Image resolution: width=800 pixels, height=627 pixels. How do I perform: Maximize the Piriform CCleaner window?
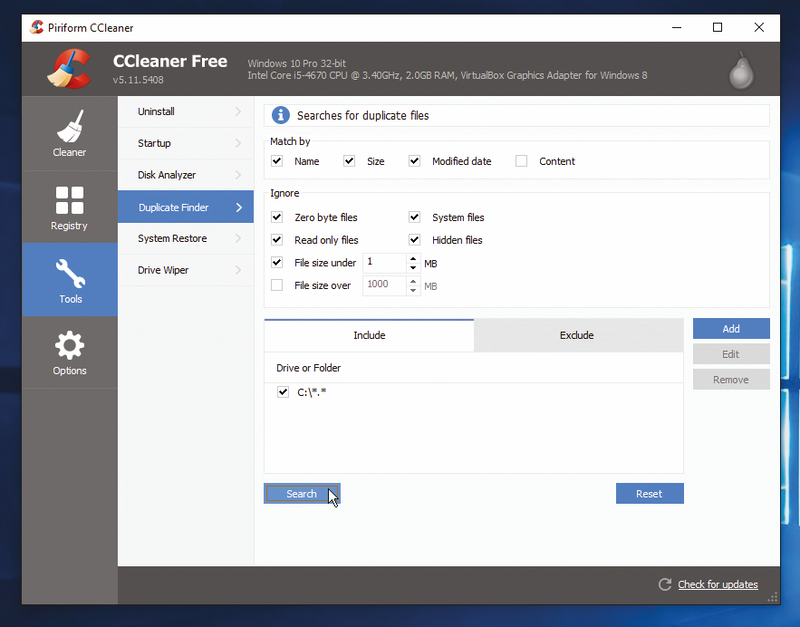717,28
